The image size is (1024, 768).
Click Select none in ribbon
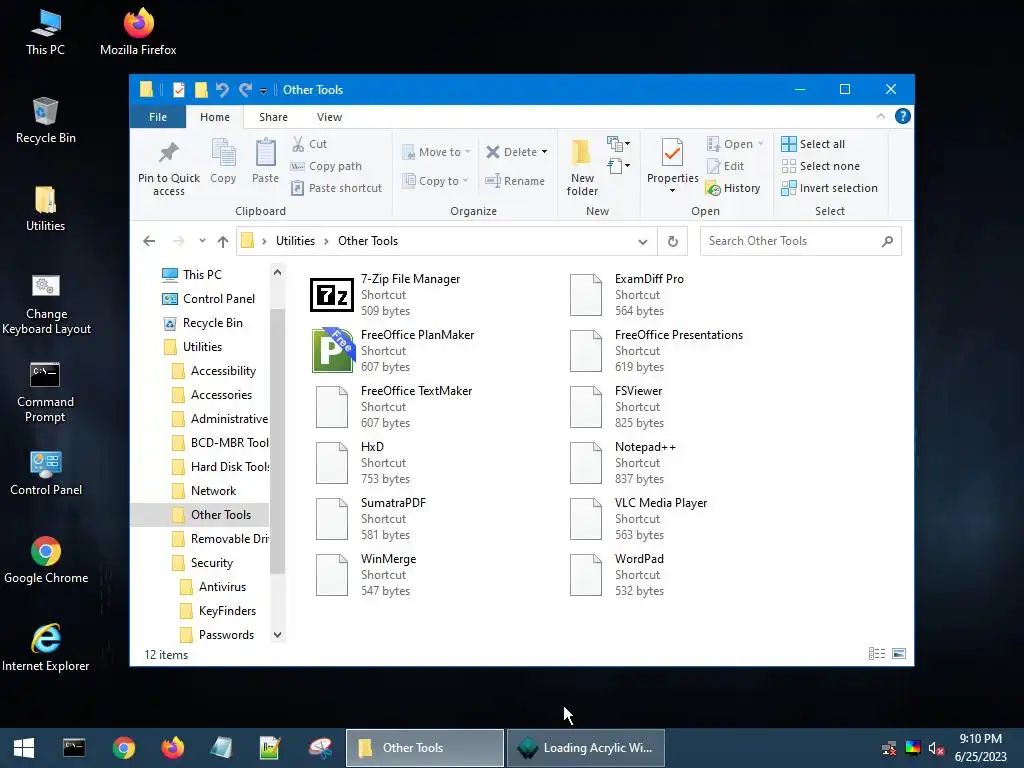coord(821,166)
